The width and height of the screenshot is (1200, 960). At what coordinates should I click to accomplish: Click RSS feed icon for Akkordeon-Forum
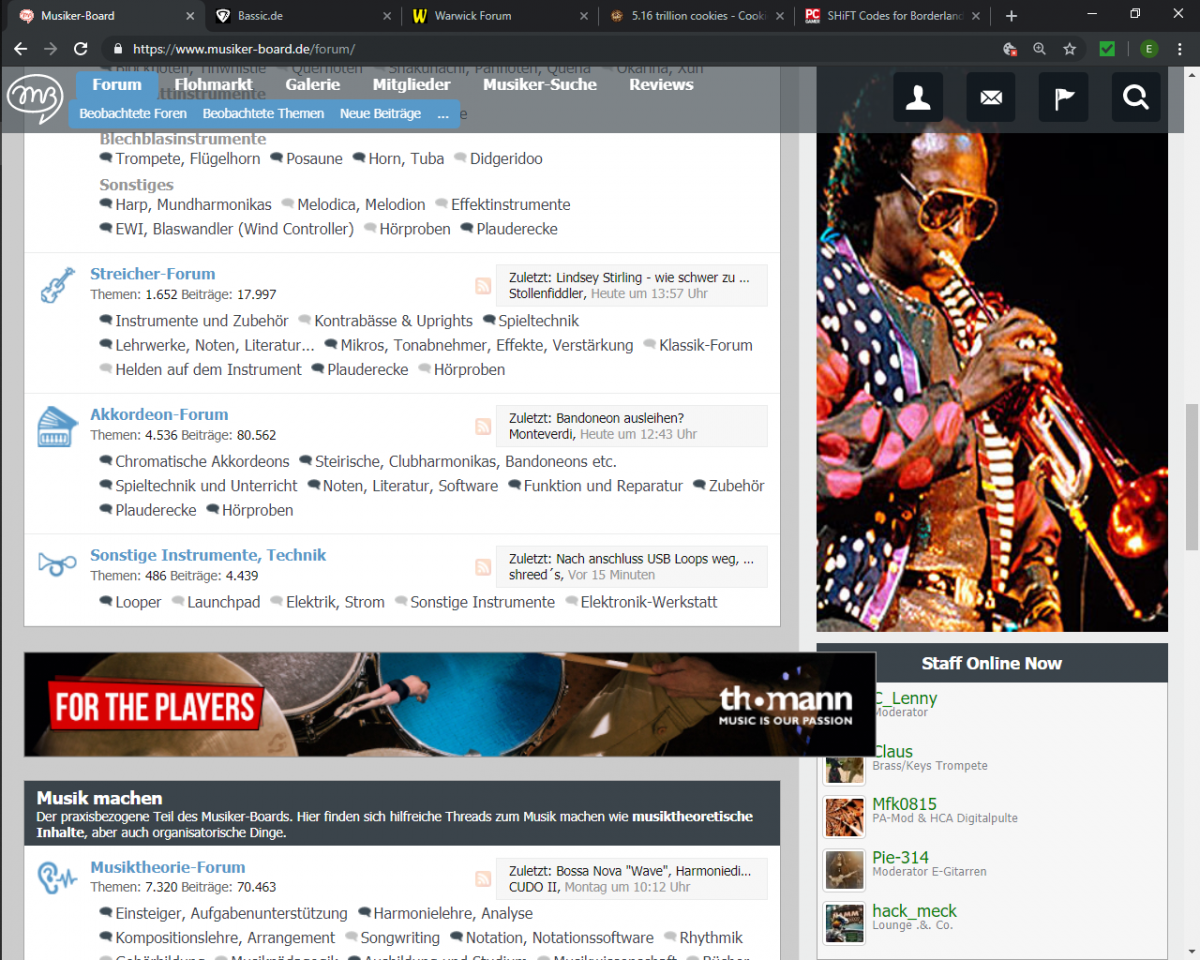point(483,427)
